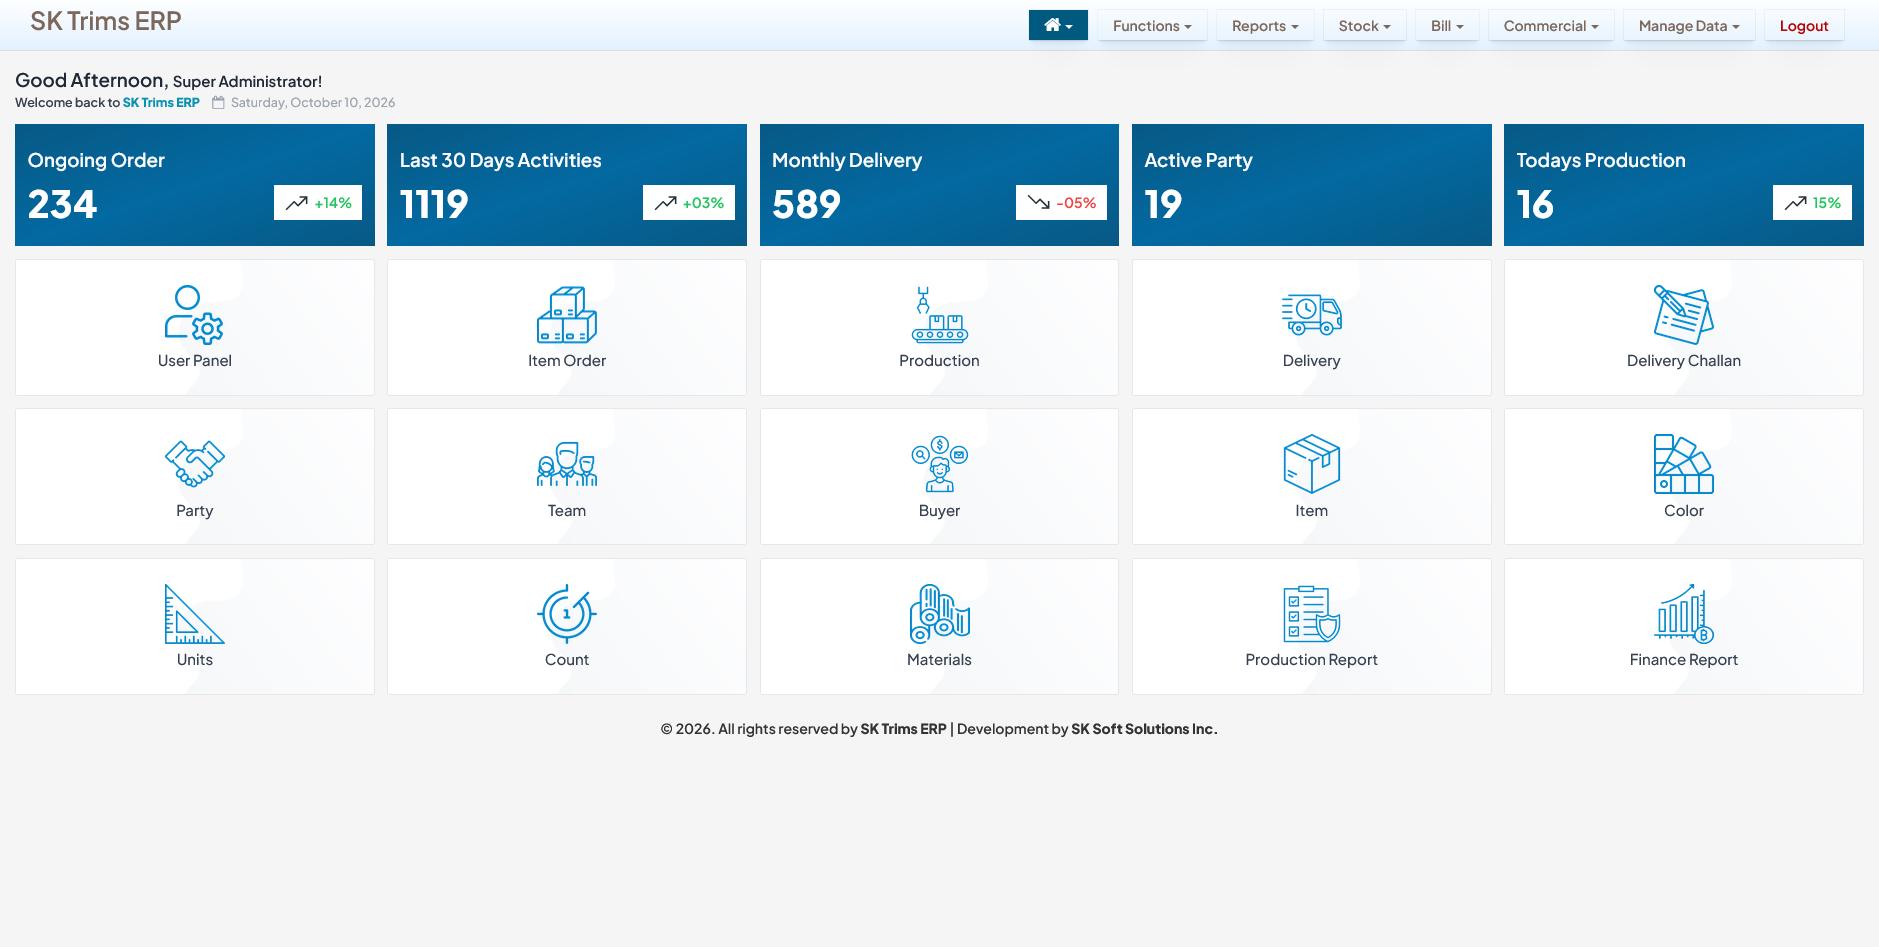Open the Delivery truck icon
The width and height of the screenshot is (1879, 947).
(1311, 314)
